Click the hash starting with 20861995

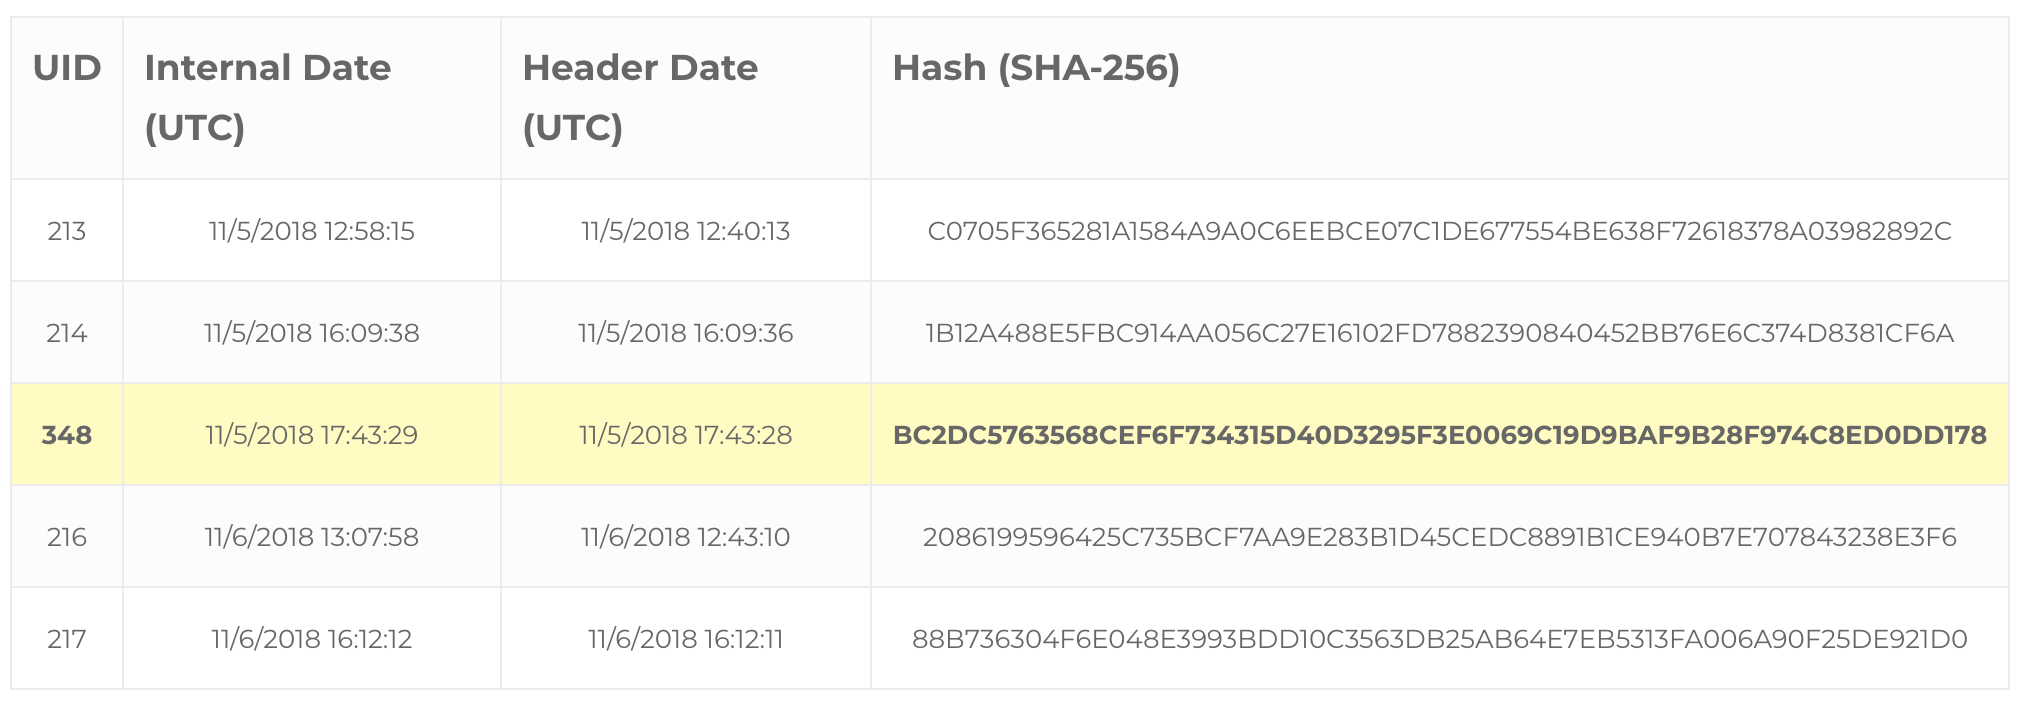[1440, 537]
